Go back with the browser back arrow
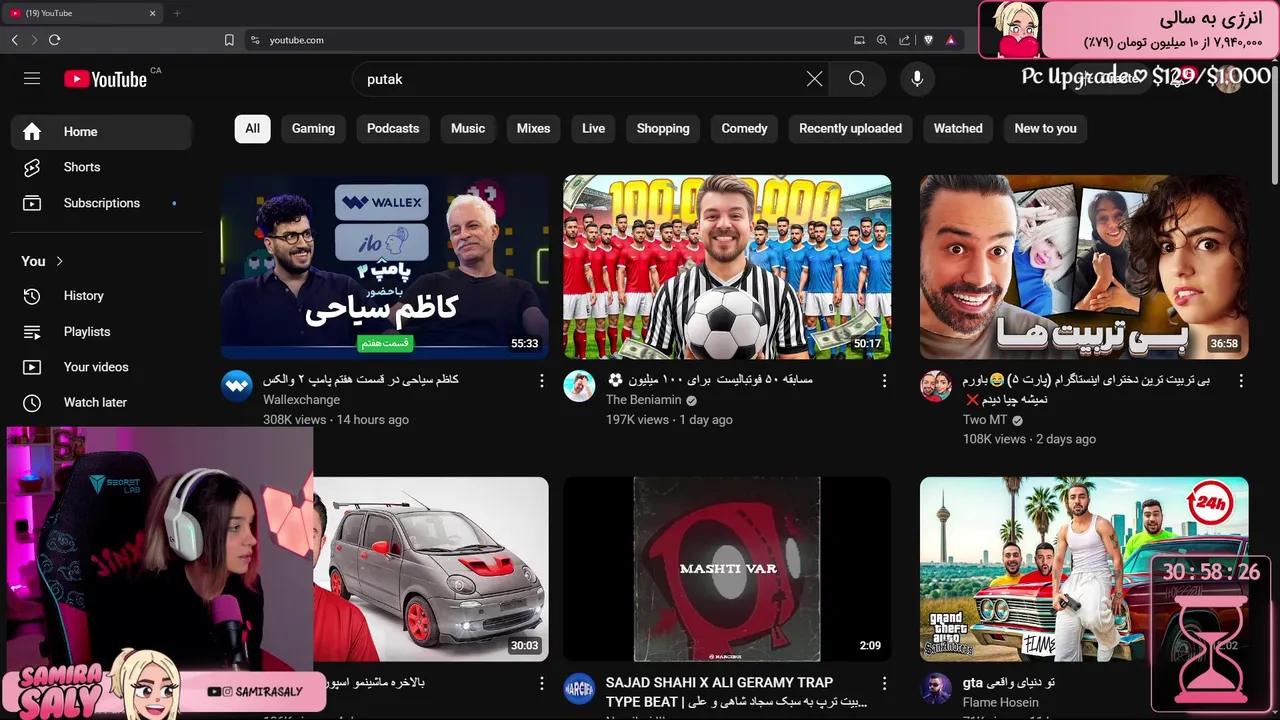 [x=14, y=40]
